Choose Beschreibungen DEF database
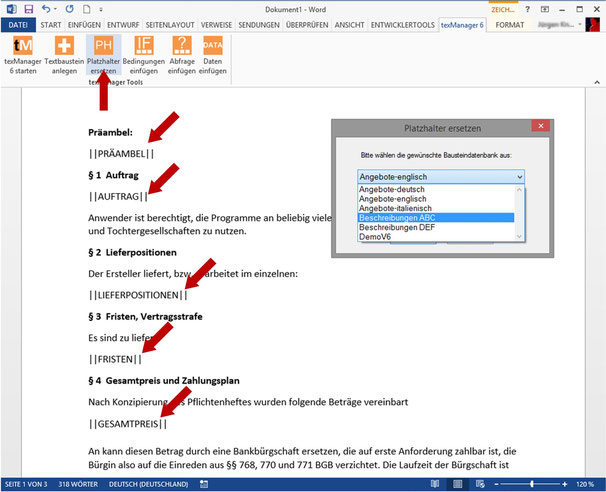 pyautogui.click(x=436, y=227)
